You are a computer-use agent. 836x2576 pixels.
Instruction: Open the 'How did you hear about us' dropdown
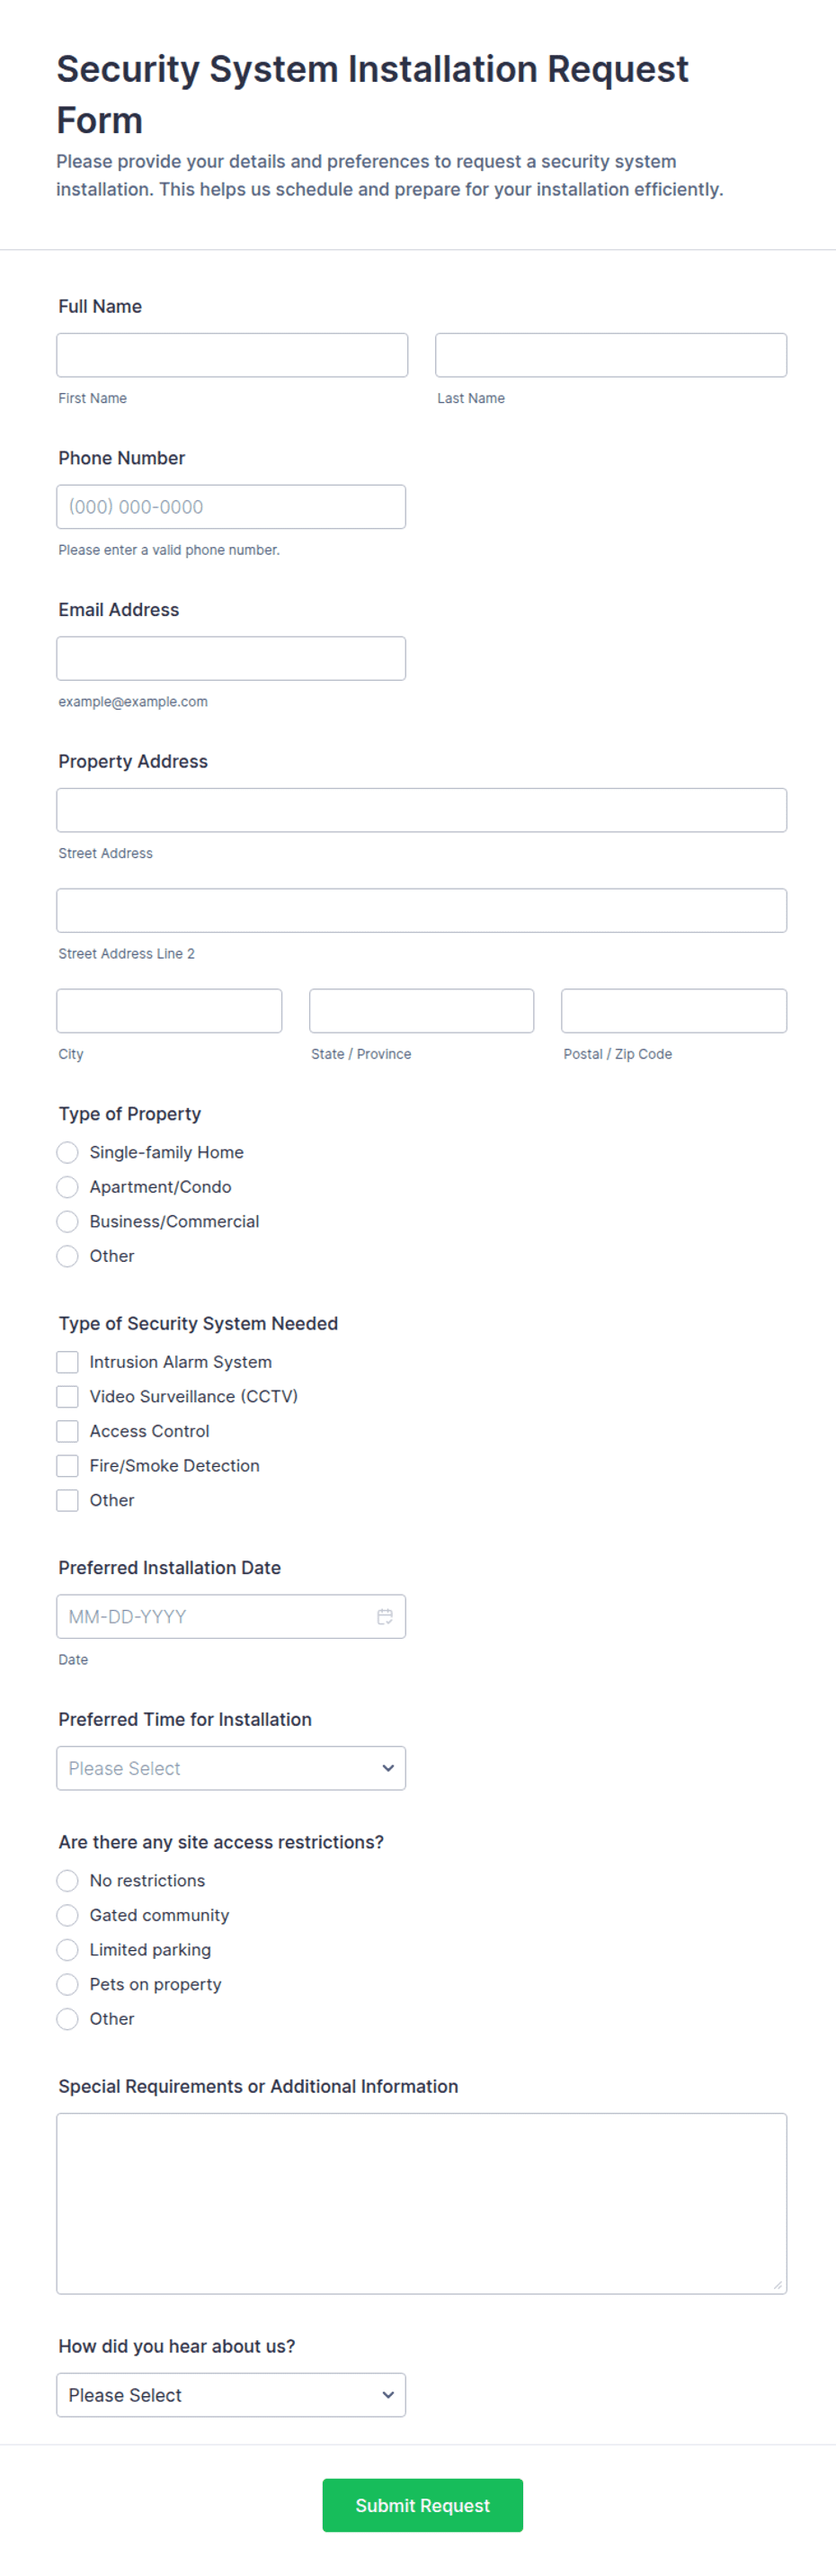coord(231,2395)
